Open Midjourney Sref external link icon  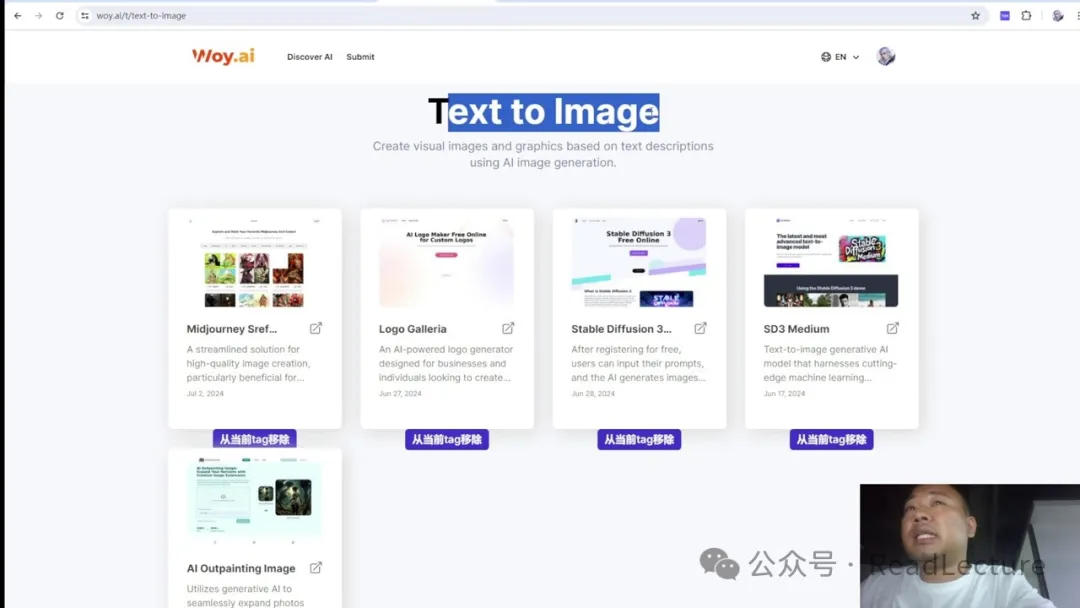[x=315, y=328]
